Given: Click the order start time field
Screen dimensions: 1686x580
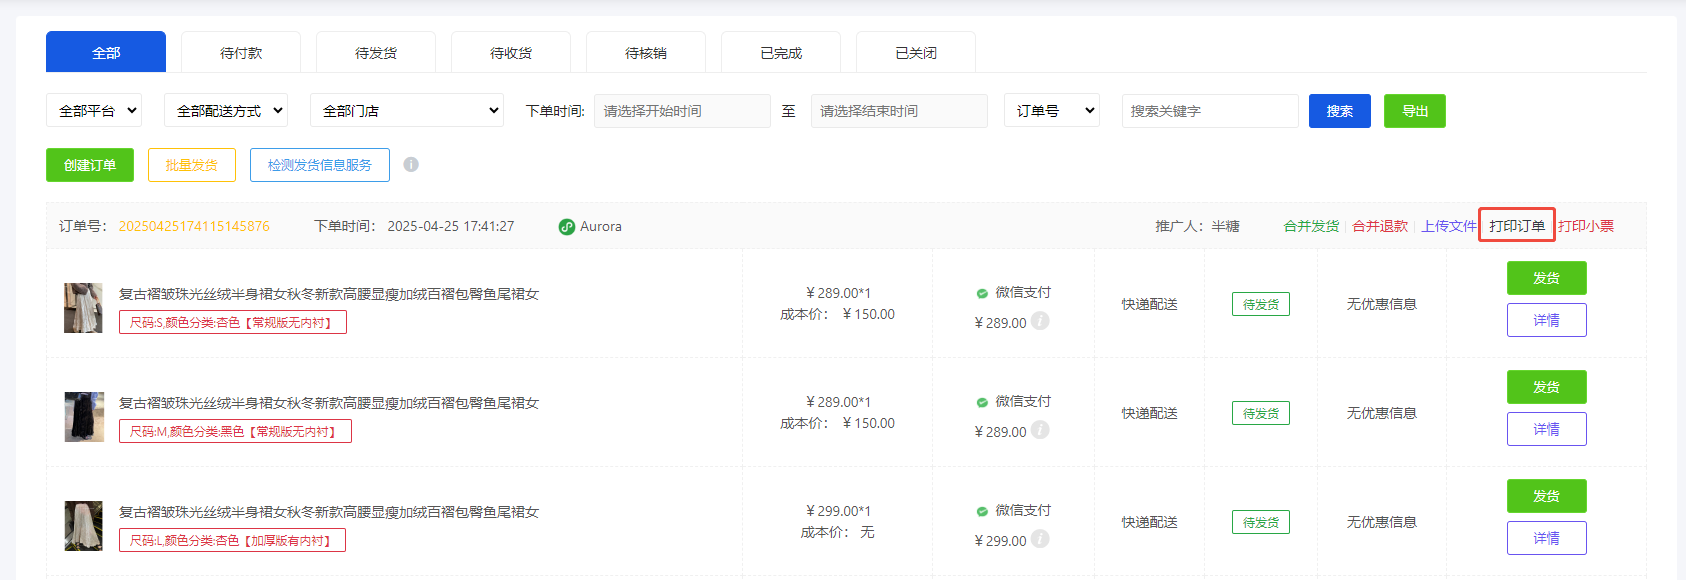Looking at the screenshot, I should click(682, 111).
